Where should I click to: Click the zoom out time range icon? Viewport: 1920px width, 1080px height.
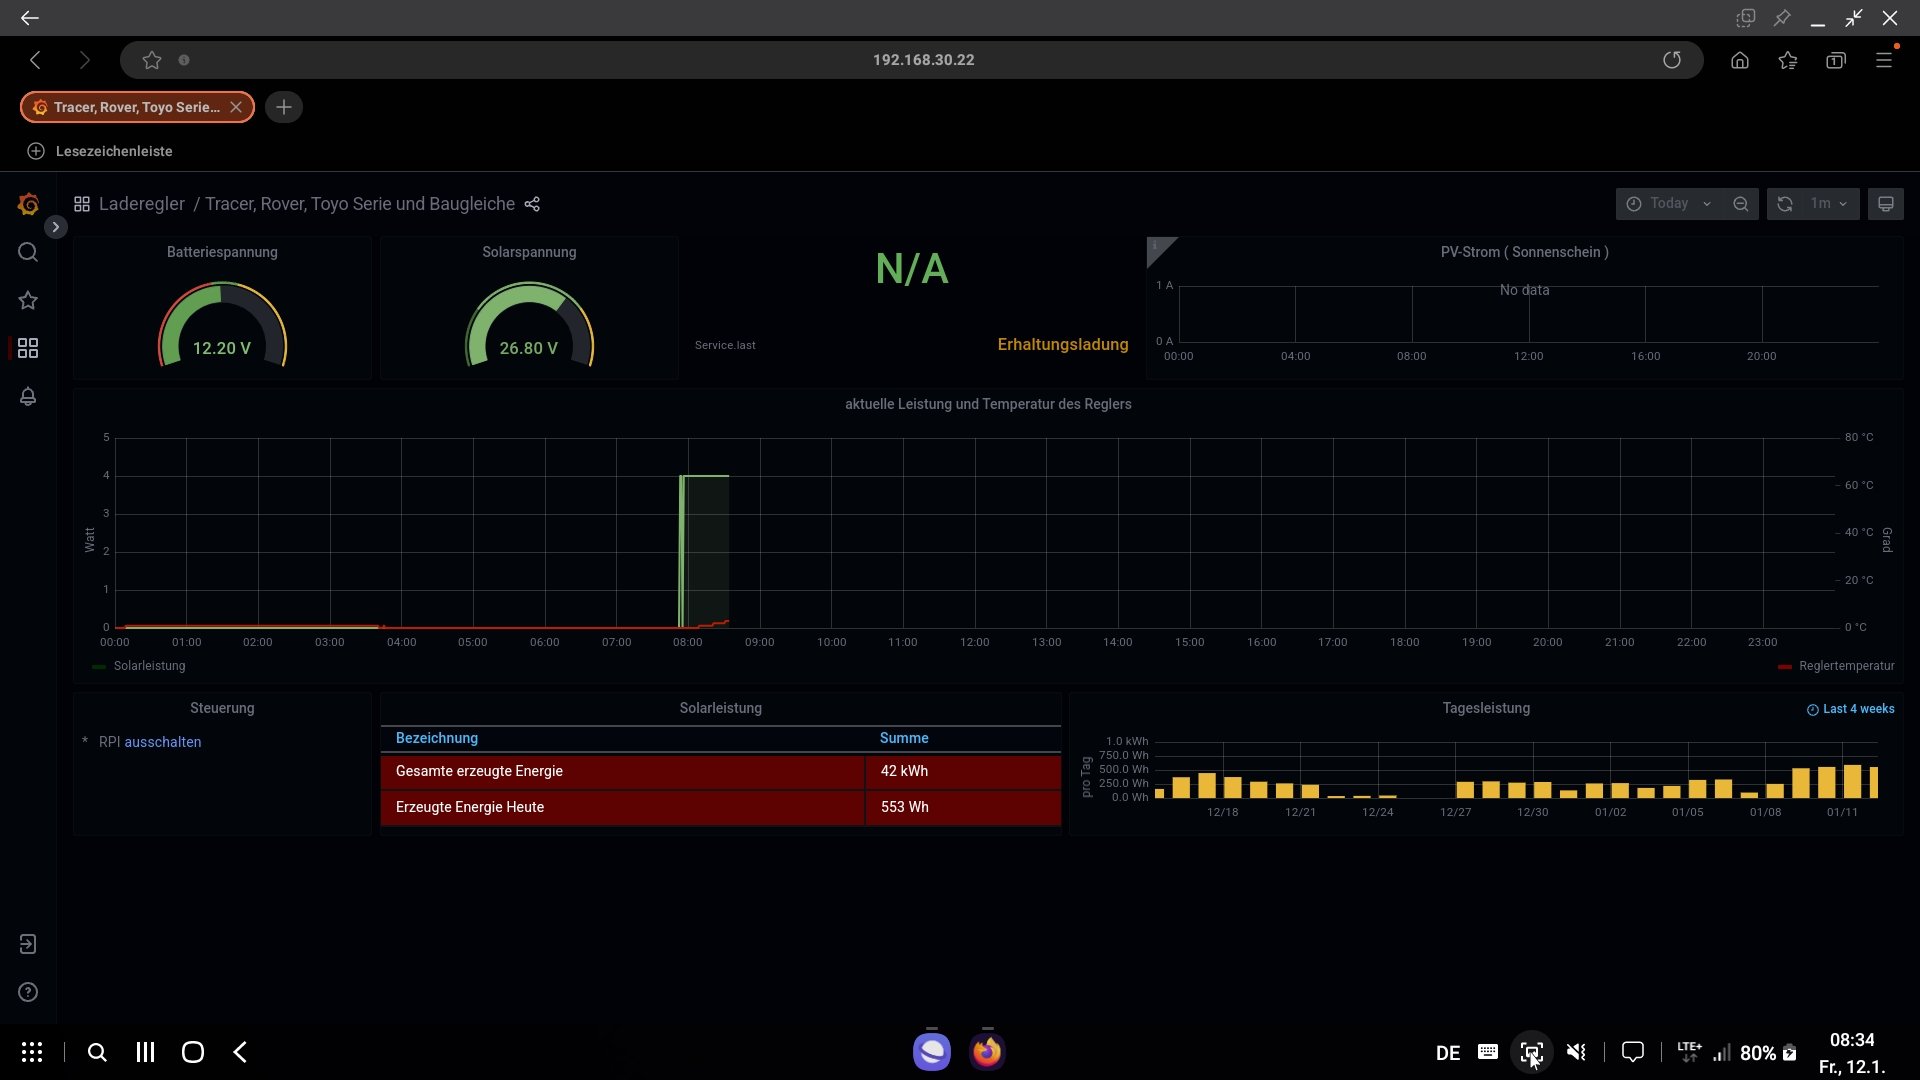pos(1741,204)
